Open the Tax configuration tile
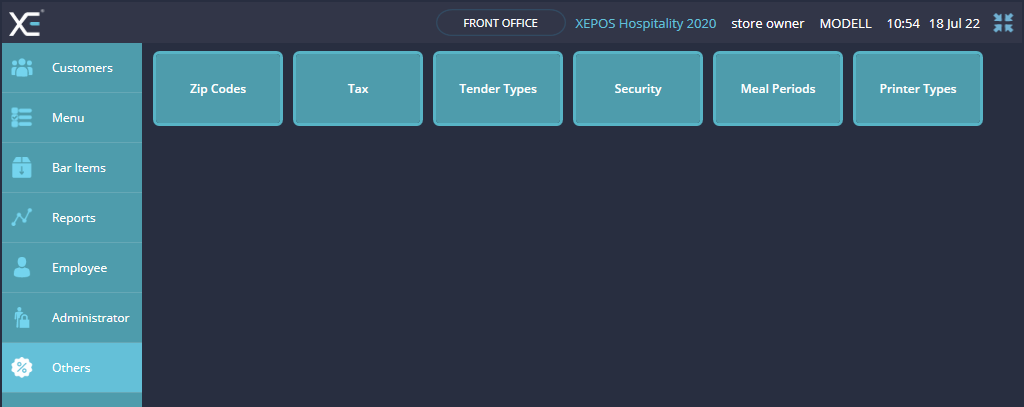 pos(358,89)
